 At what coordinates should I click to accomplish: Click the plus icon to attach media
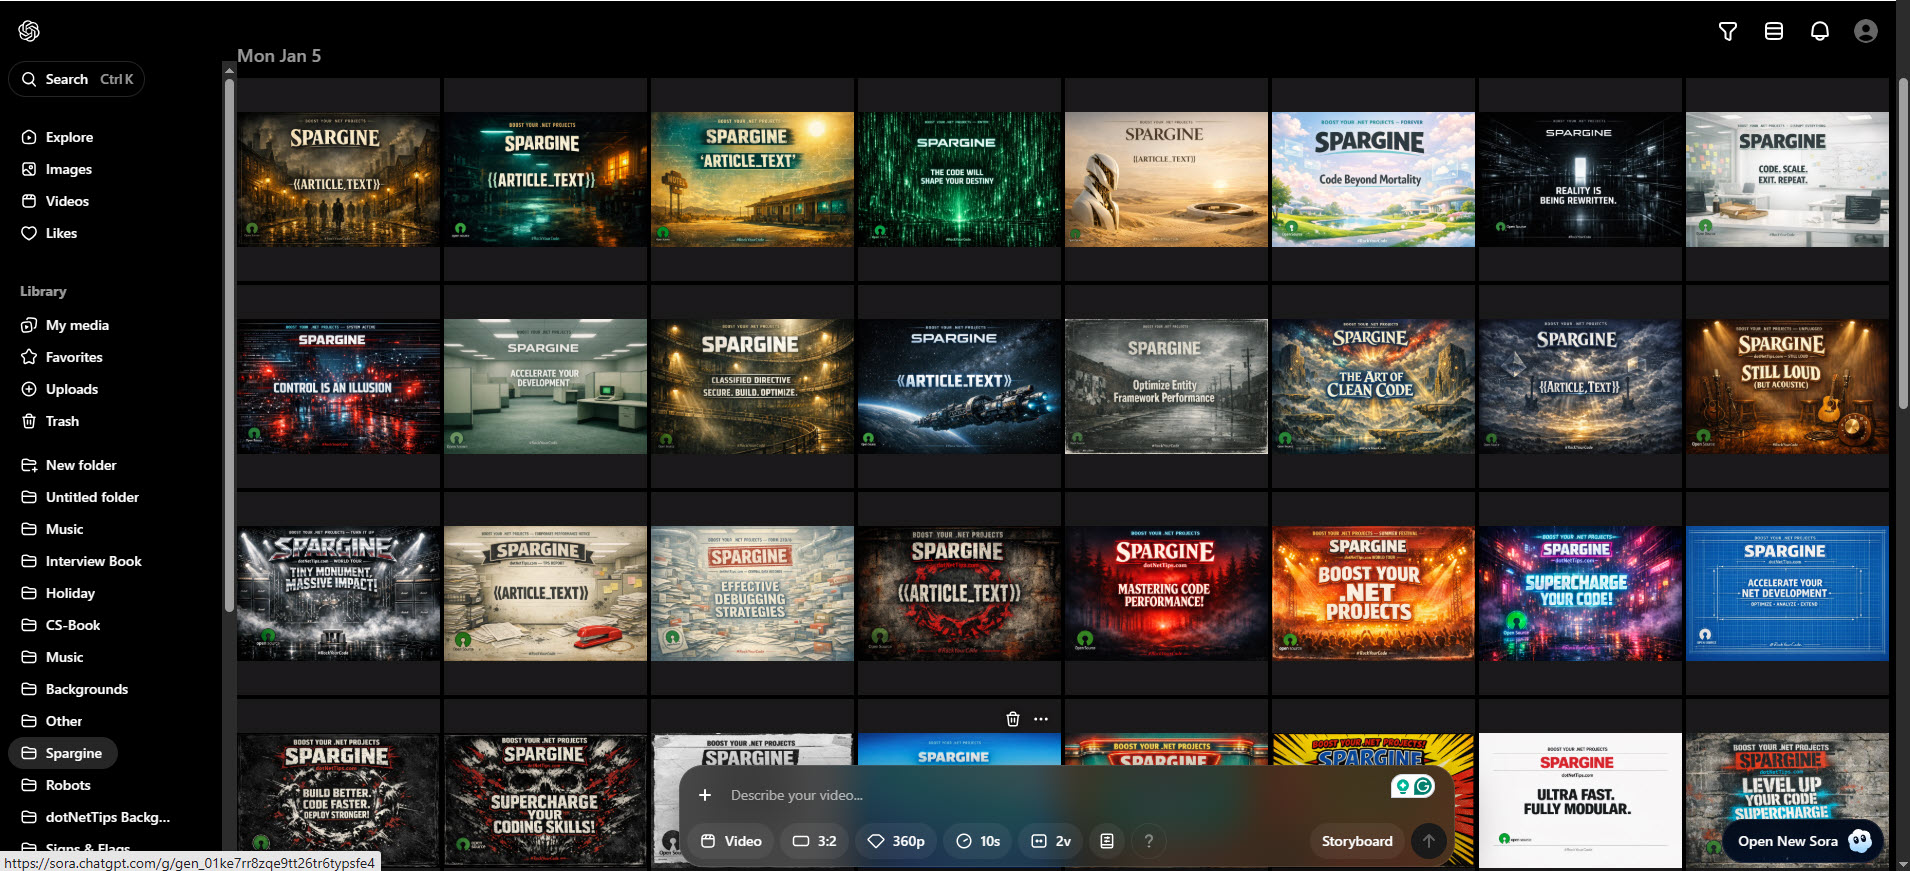pyautogui.click(x=705, y=795)
